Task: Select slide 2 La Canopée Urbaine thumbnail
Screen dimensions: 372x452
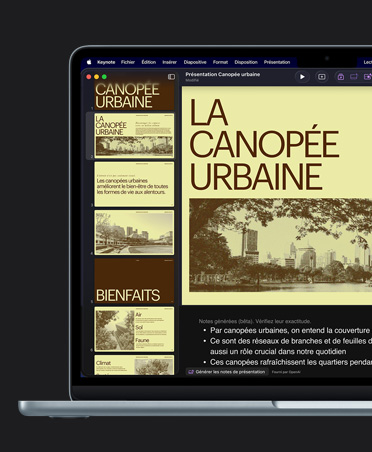Action: tap(134, 136)
